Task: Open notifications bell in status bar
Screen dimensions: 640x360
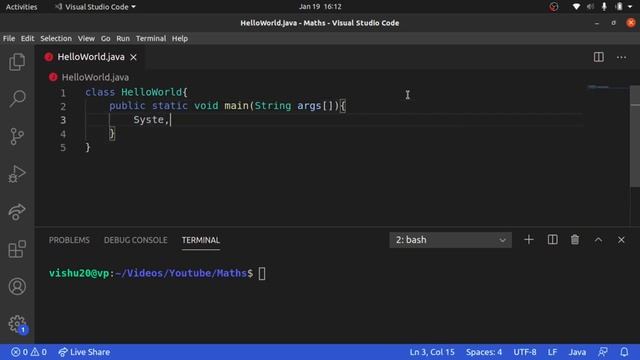Action: click(624, 352)
